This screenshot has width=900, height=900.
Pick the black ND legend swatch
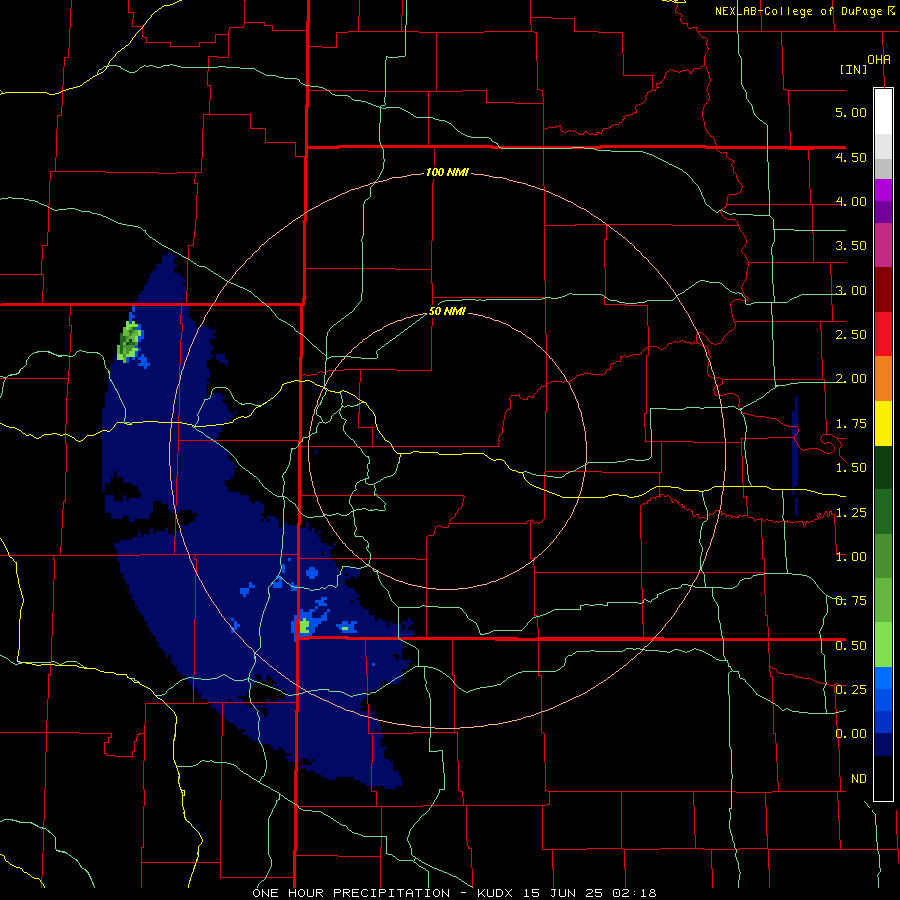click(x=883, y=778)
